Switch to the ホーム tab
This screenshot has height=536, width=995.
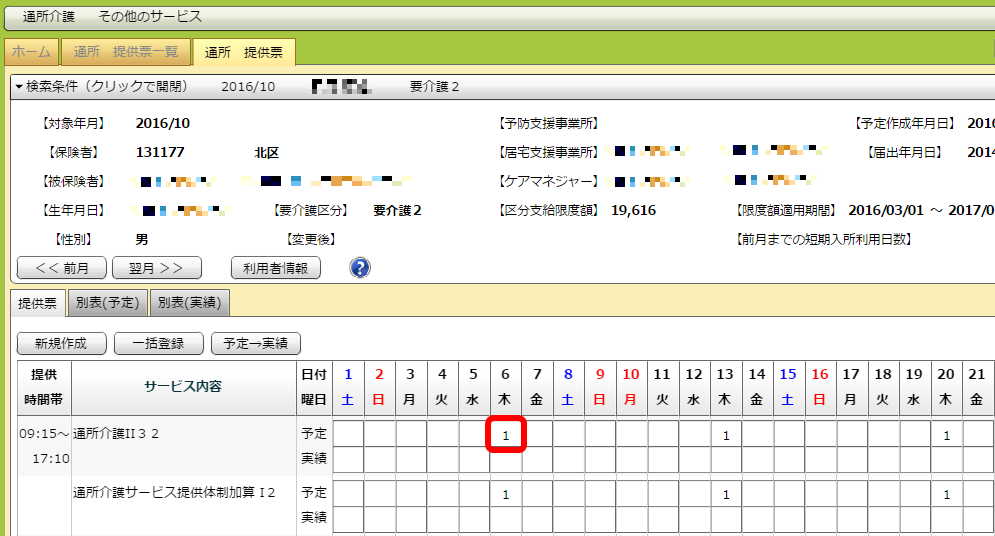31,53
